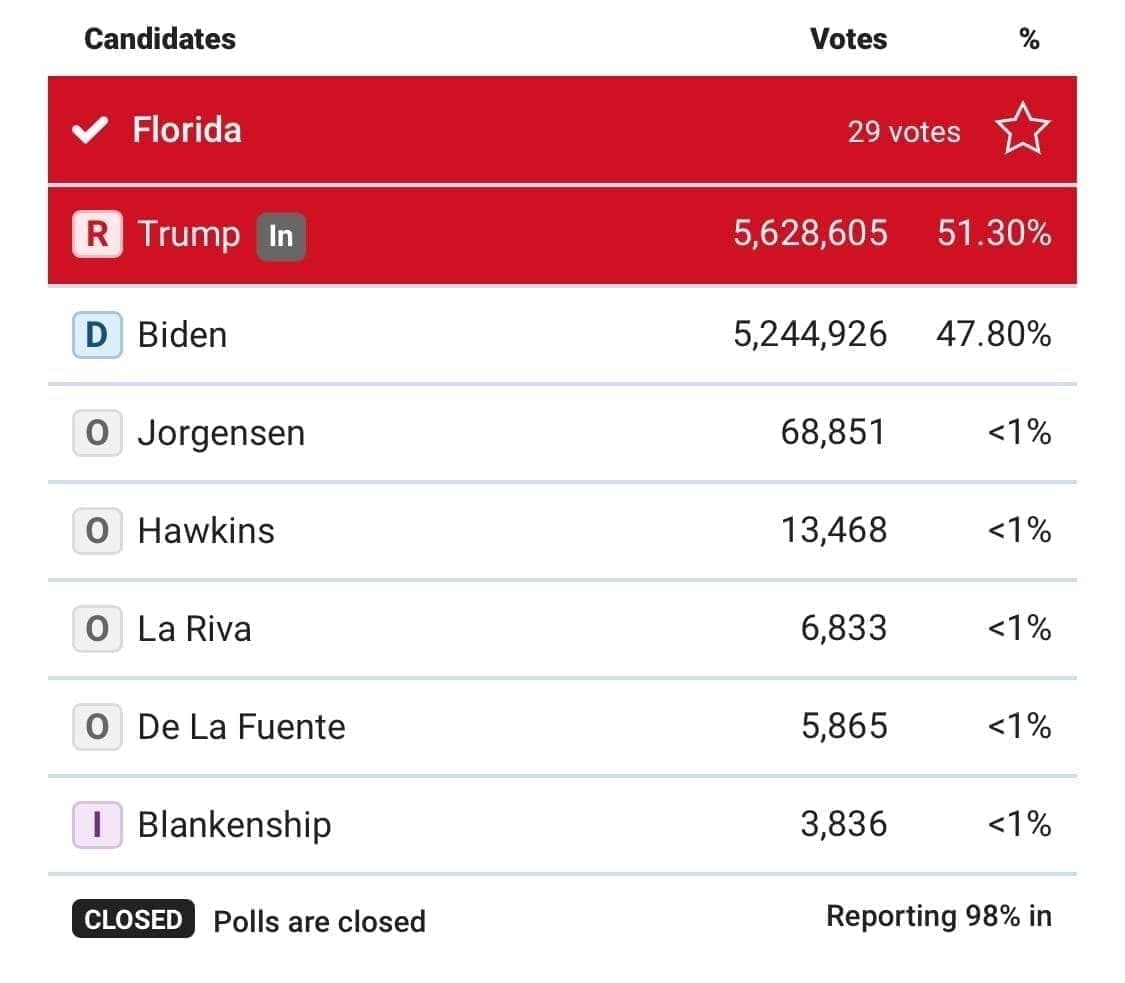Click the O badge next to Hawkins
Viewport: 1125px width, 983px height.
[x=97, y=530]
